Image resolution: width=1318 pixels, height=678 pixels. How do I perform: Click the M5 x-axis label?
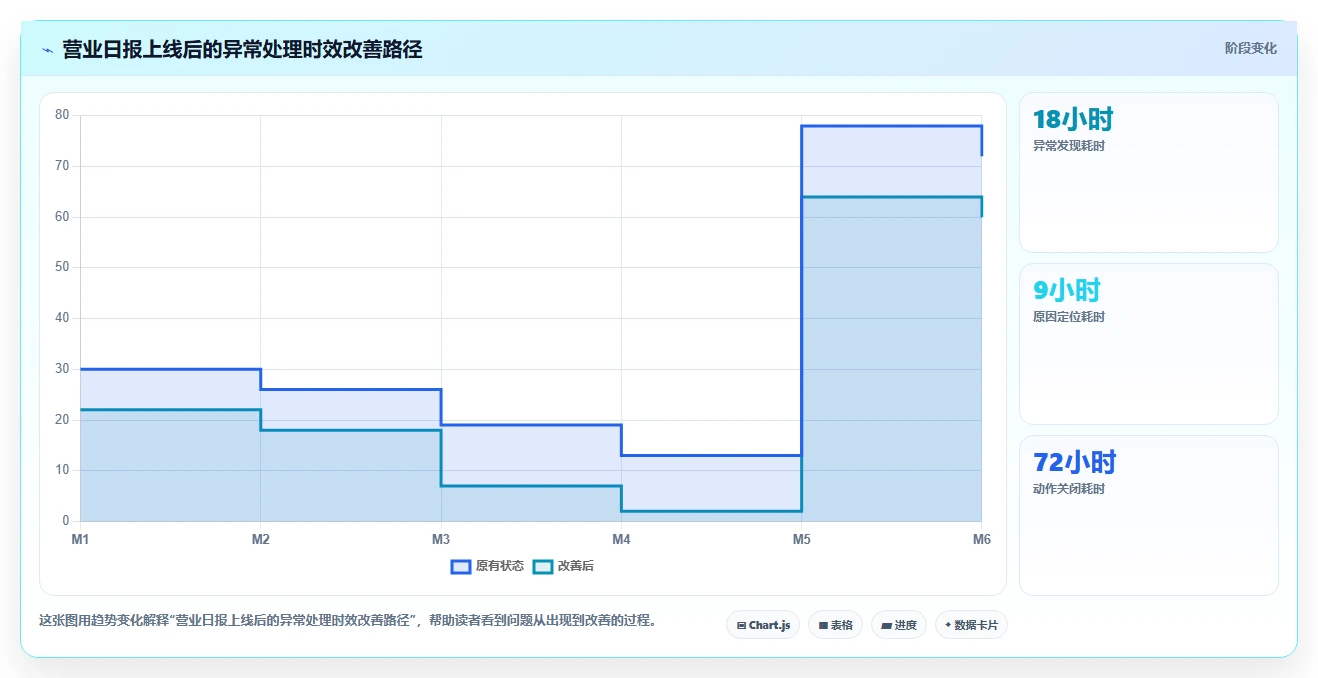802,540
